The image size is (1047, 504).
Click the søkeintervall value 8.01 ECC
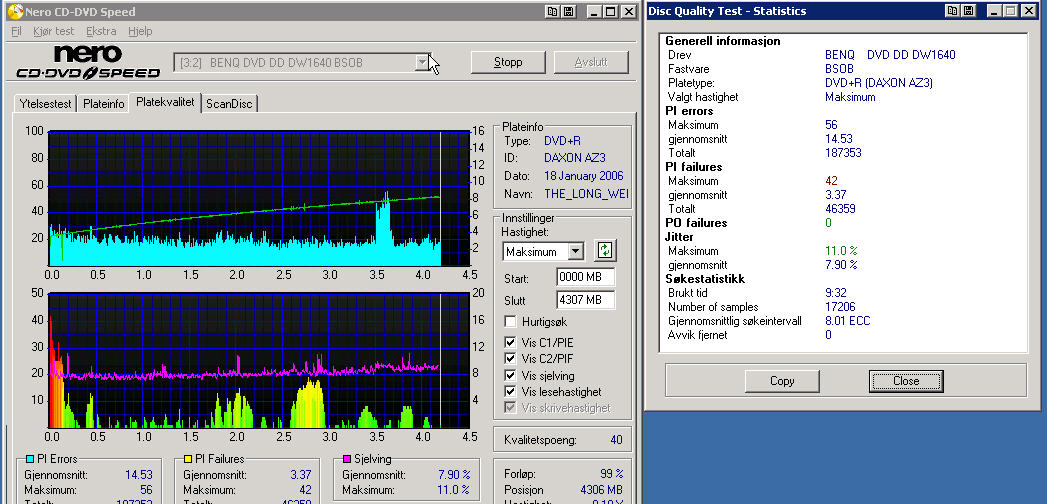pyautogui.click(x=848, y=321)
